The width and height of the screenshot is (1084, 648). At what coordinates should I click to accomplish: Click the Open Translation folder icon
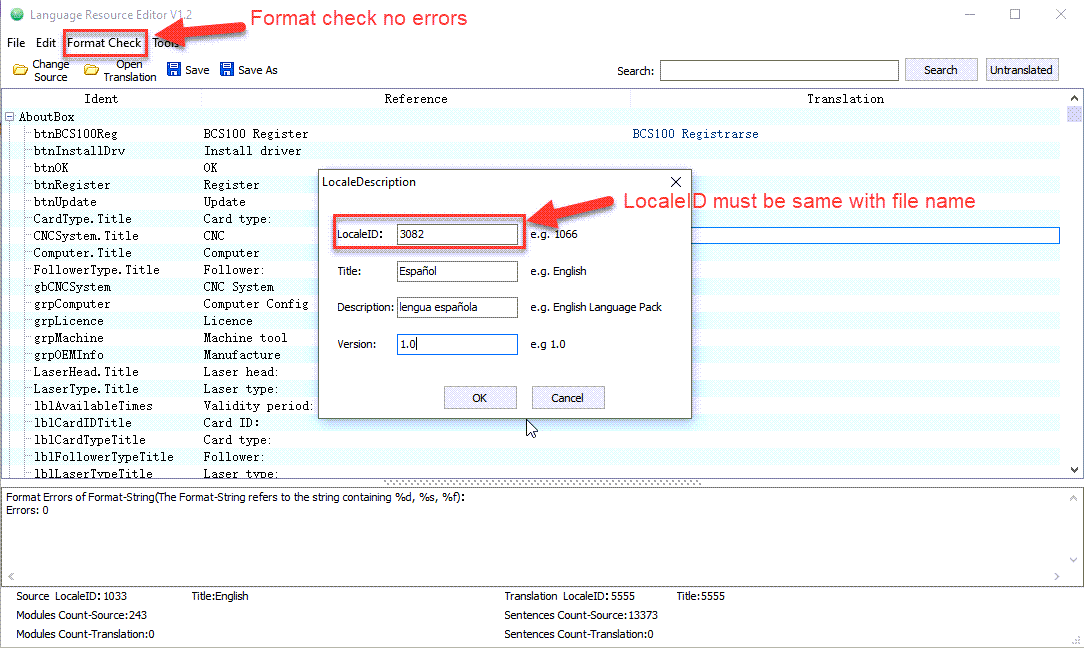pyautogui.click(x=91, y=70)
